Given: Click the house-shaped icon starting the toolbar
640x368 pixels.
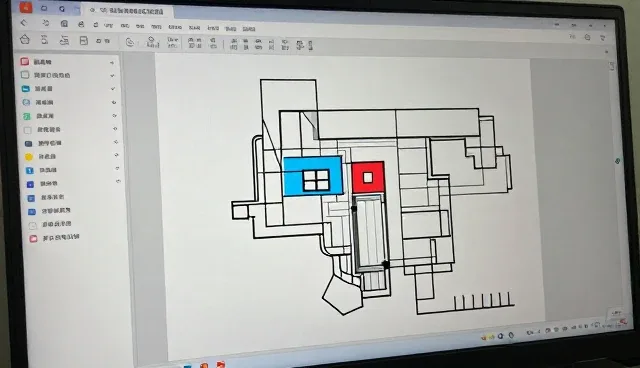Looking at the screenshot, I should 25,40.
